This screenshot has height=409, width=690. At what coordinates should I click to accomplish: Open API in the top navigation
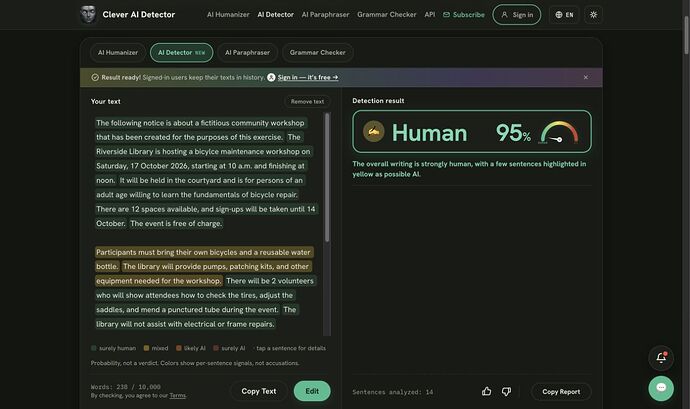[x=429, y=15]
